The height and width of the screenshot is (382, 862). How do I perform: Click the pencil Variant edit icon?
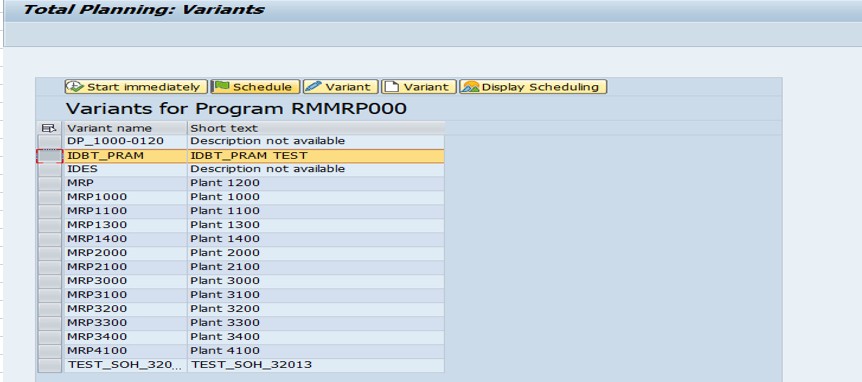click(x=313, y=87)
